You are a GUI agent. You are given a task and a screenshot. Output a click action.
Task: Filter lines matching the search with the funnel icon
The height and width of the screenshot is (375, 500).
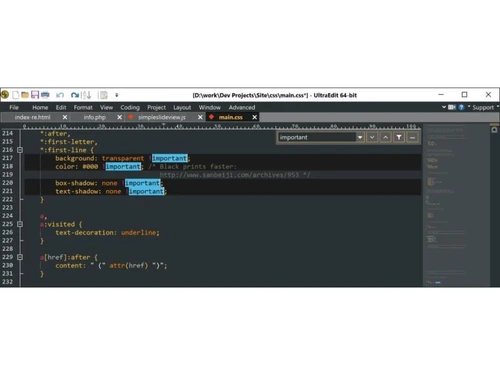399,137
